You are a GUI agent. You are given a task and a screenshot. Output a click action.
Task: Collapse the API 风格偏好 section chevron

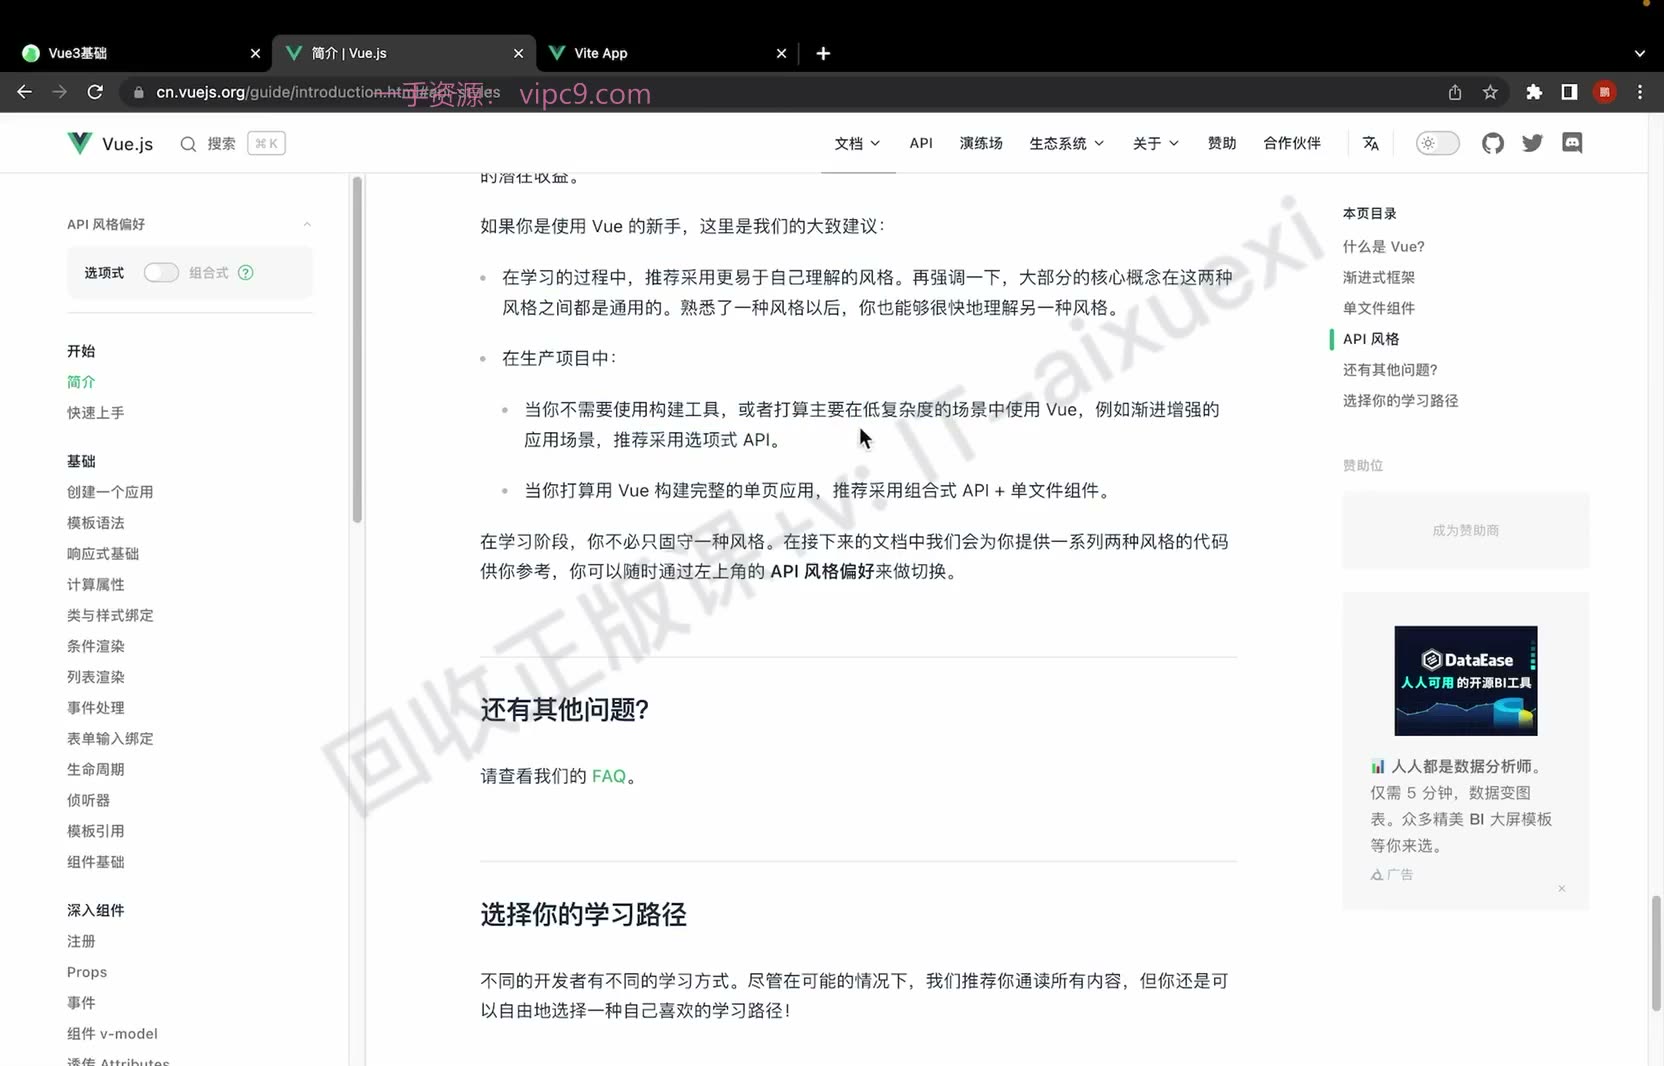click(x=307, y=224)
